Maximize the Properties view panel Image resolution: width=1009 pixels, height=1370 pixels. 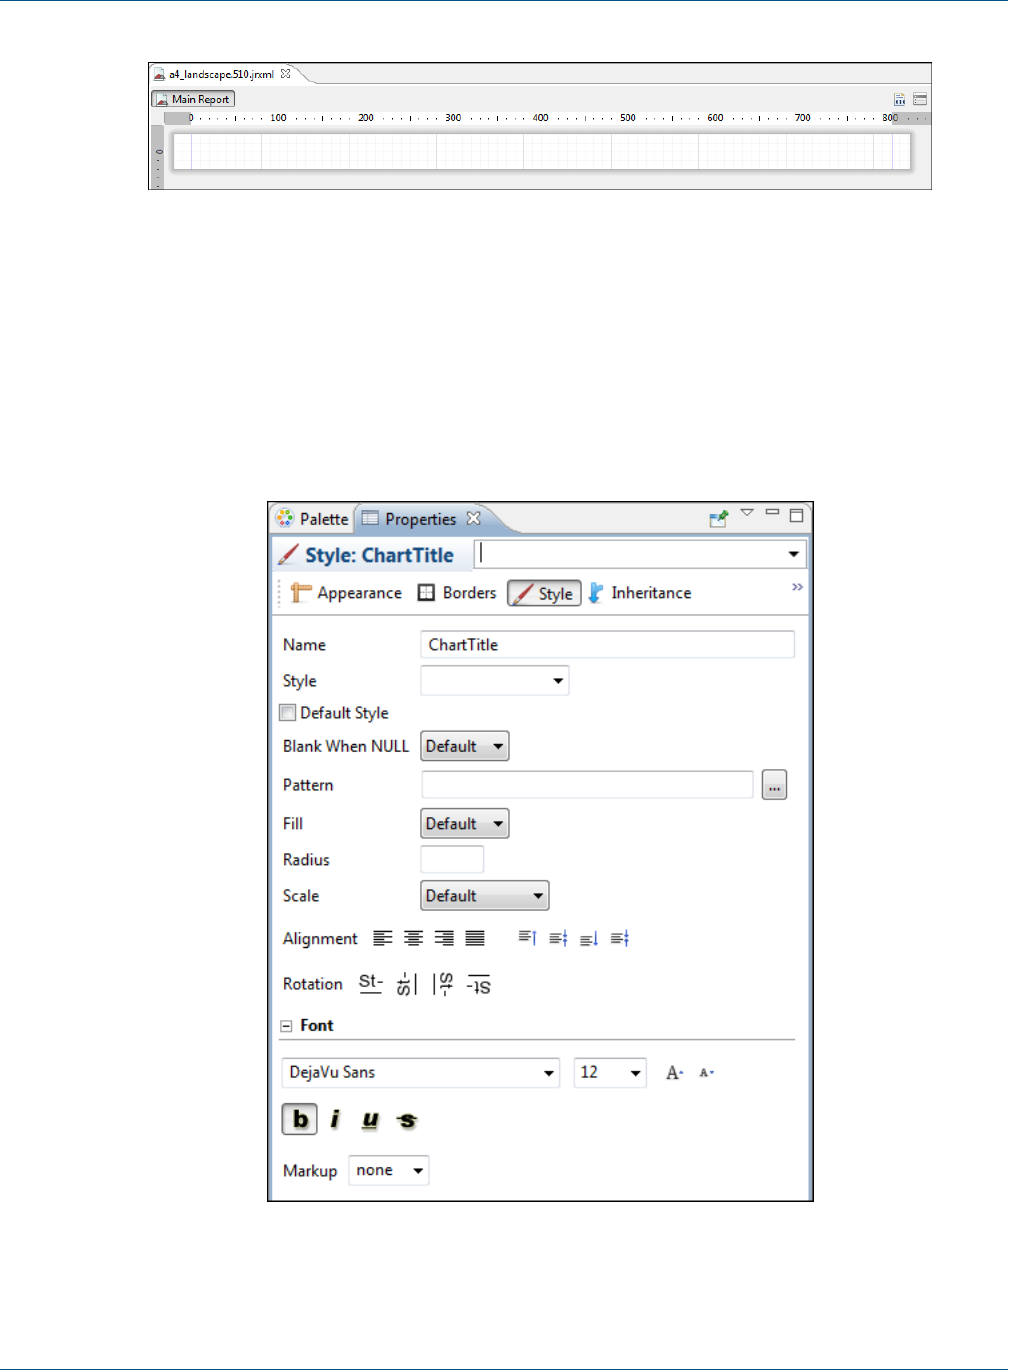point(797,515)
